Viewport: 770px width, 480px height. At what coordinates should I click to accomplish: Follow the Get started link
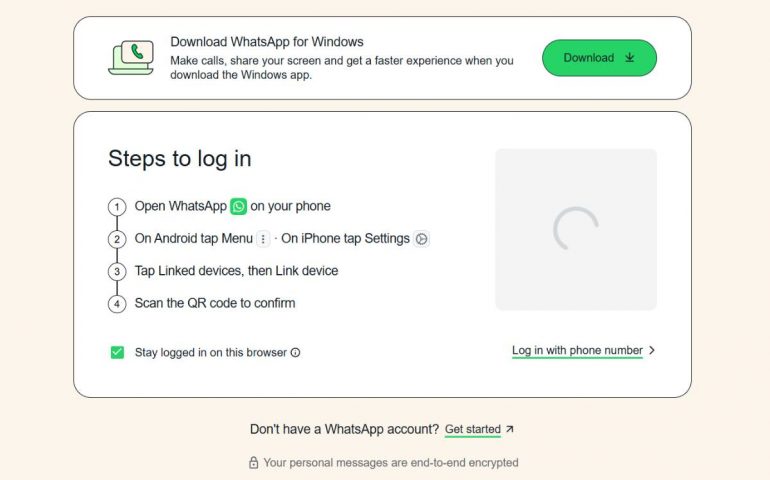tap(472, 429)
